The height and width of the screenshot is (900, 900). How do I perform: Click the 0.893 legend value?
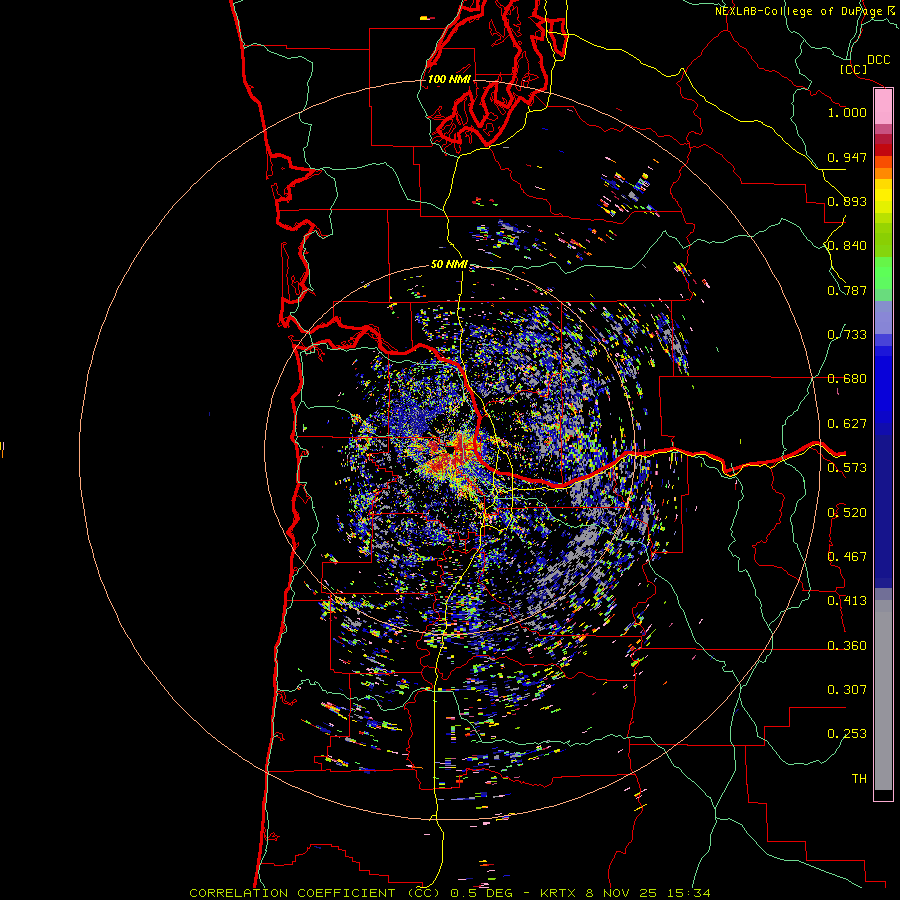click(847, 201)
